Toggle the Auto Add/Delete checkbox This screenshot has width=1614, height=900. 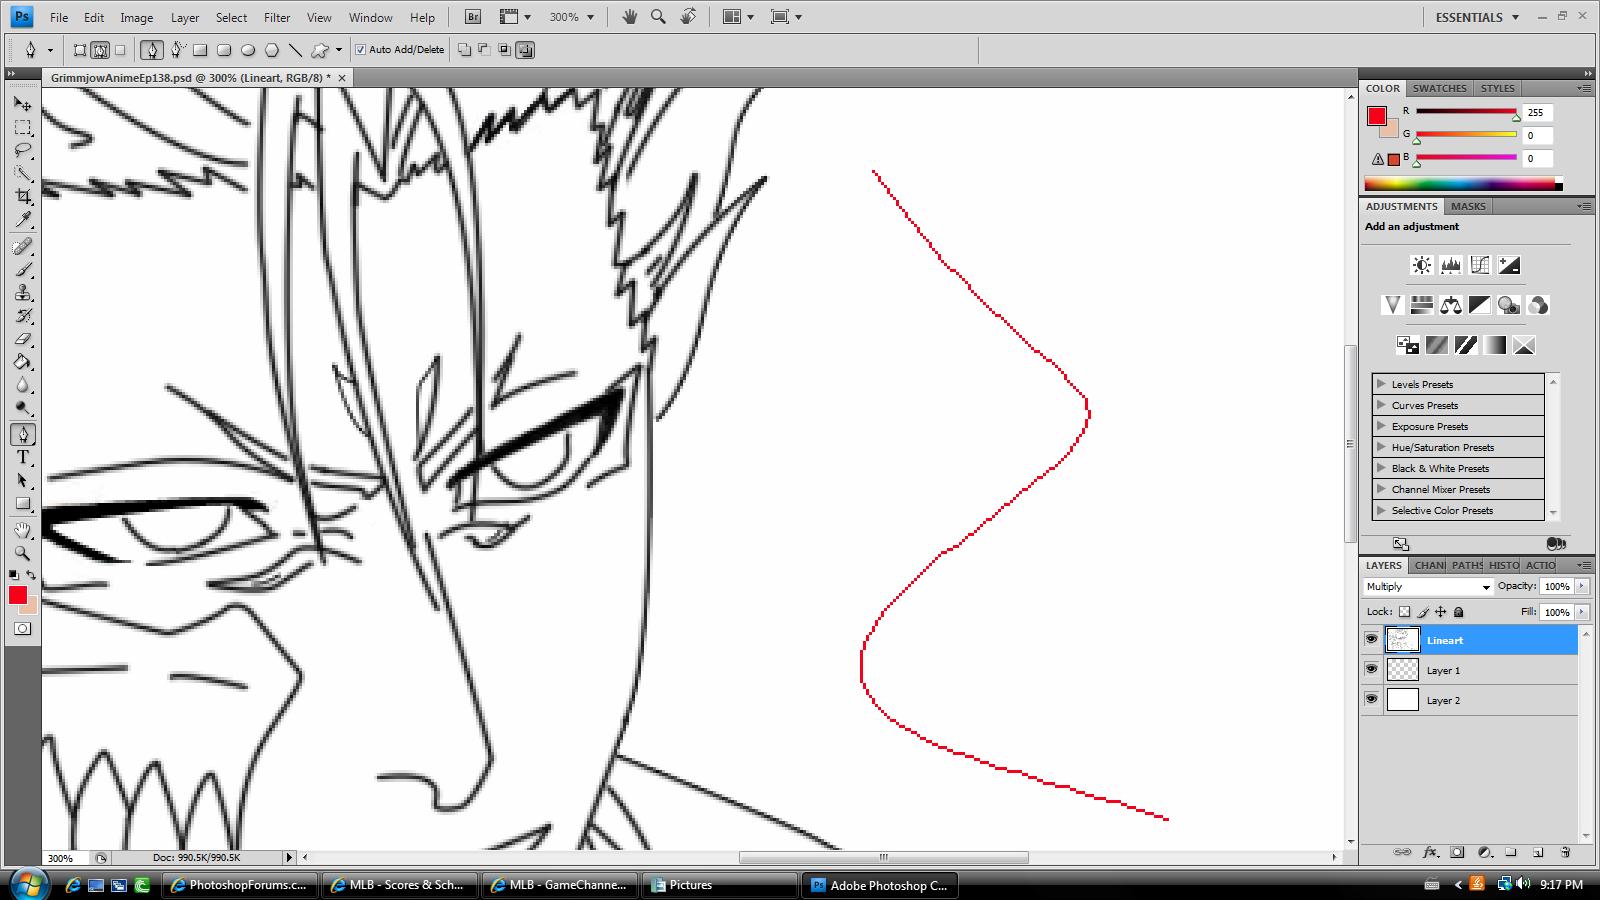pyautogui.click(x=361, y=49)
